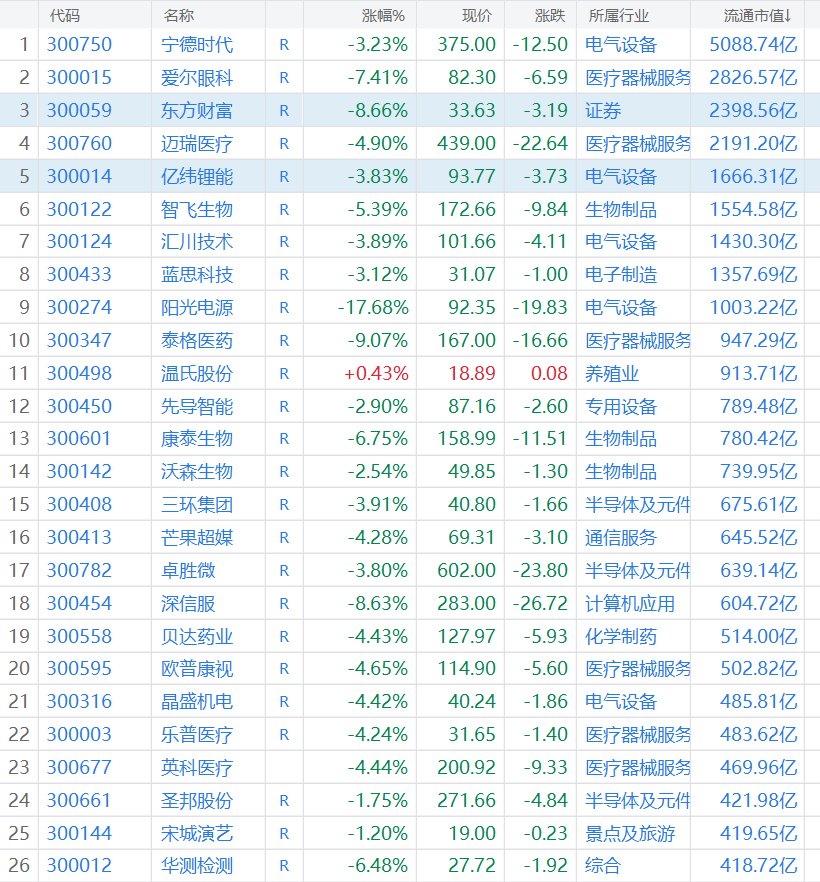820x882 pixels.
Task: Select the 迈瑞医疗 stock name
Action: click(197, 143)
